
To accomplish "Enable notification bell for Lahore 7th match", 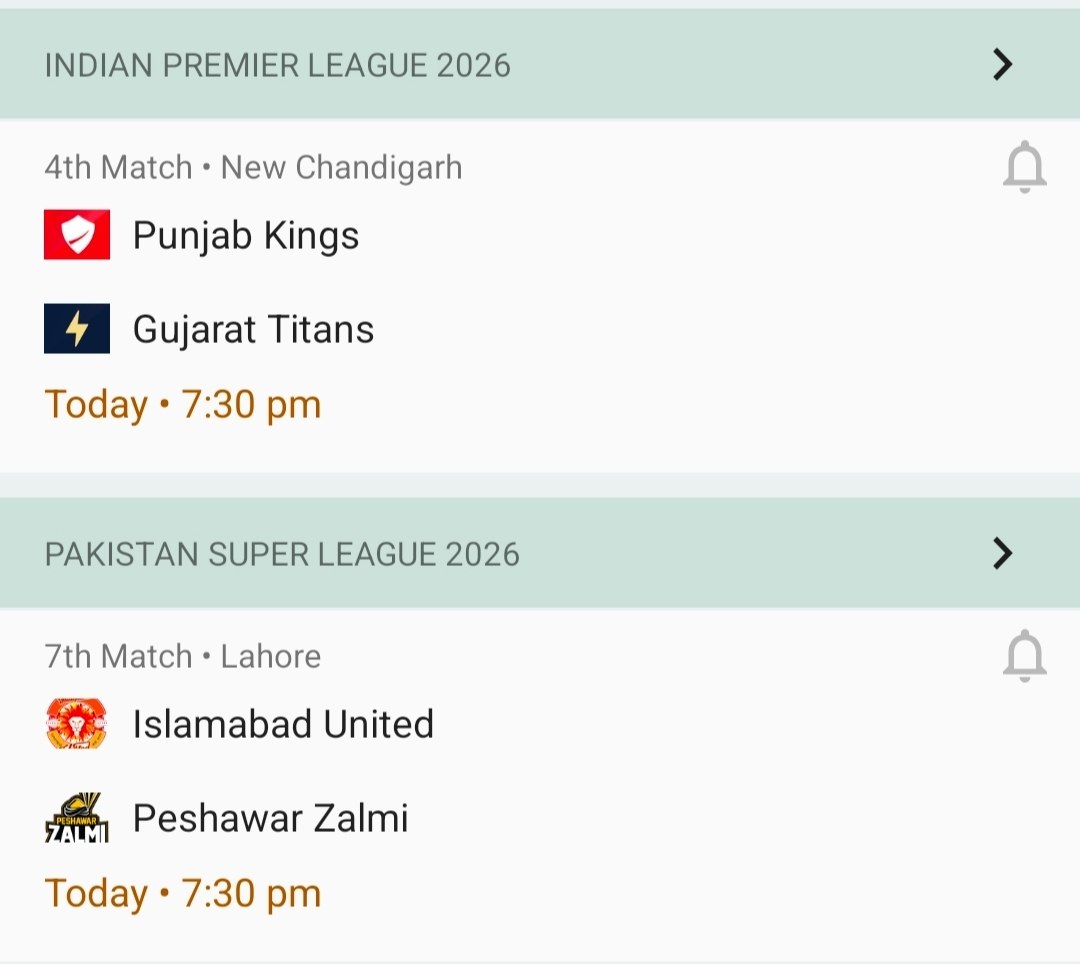I will click(1024, 657).
